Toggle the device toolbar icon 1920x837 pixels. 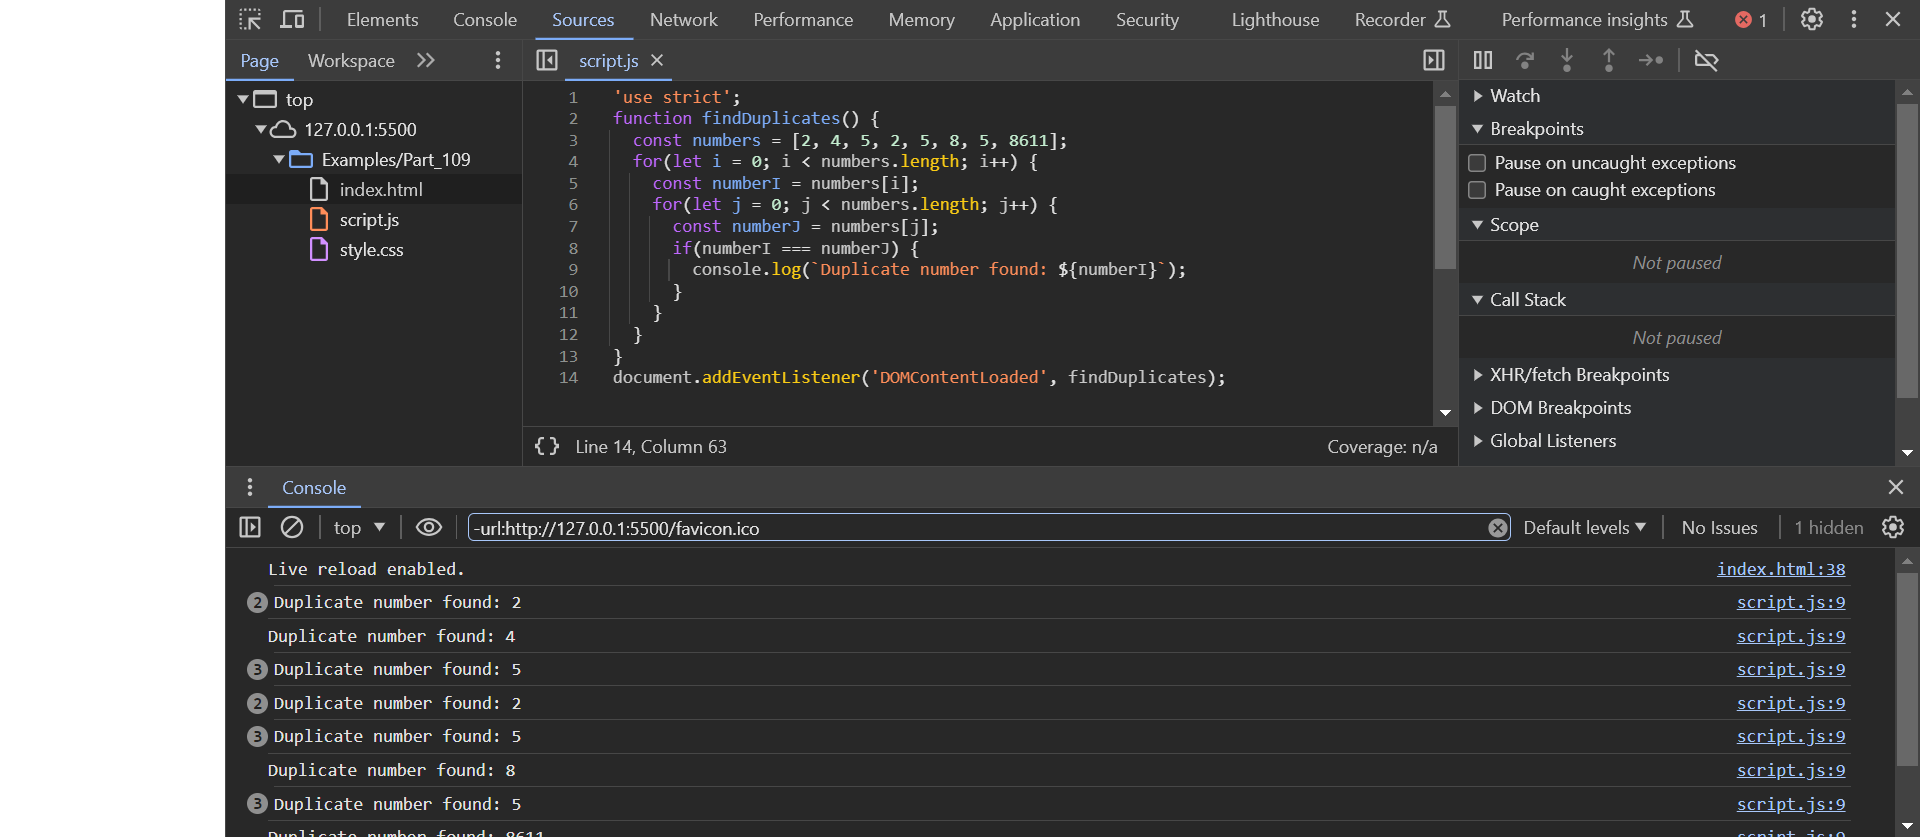click(292, 19)
